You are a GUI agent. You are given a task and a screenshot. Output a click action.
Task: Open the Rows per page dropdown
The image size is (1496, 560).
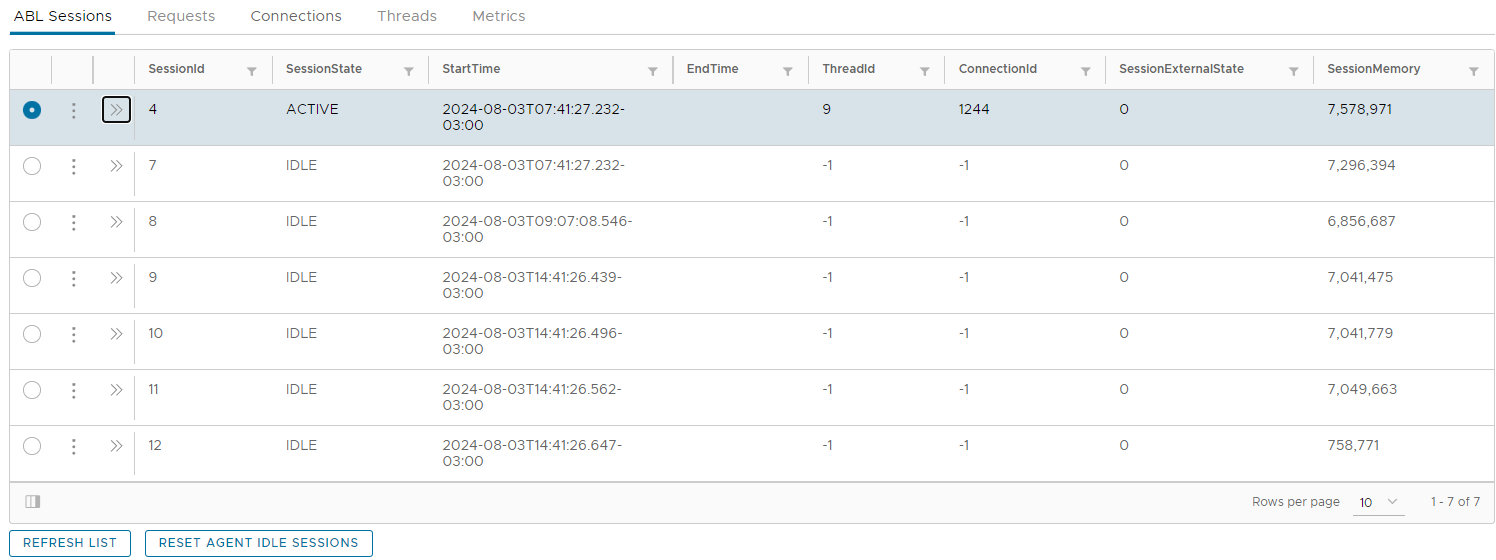pyautogui.click(x=1378, y=502)
